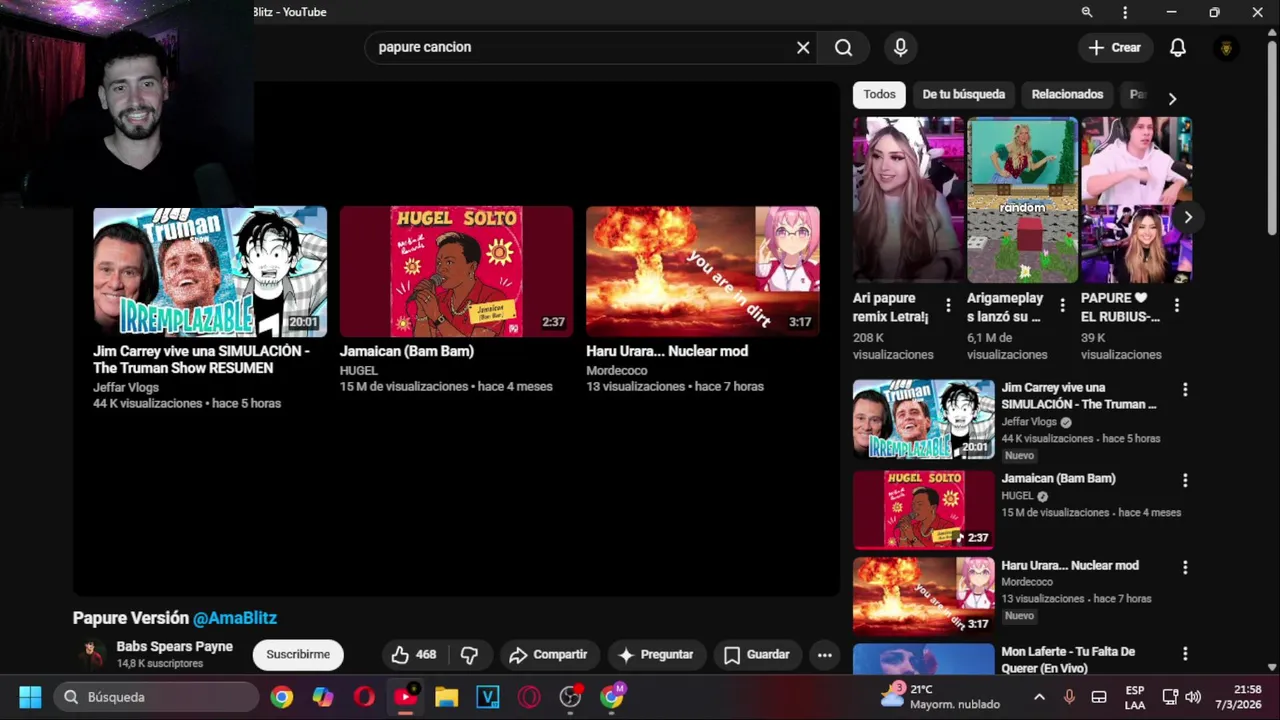Open the volume speaker tray icon
The image size is (1280, 720).
(1193, 697)
